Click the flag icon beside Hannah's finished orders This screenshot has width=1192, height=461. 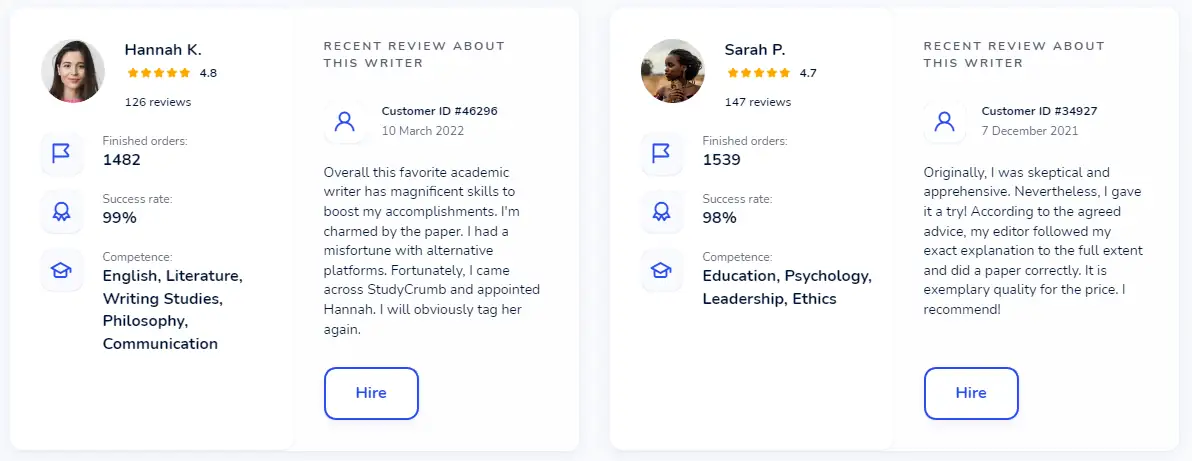coord(61,153)
